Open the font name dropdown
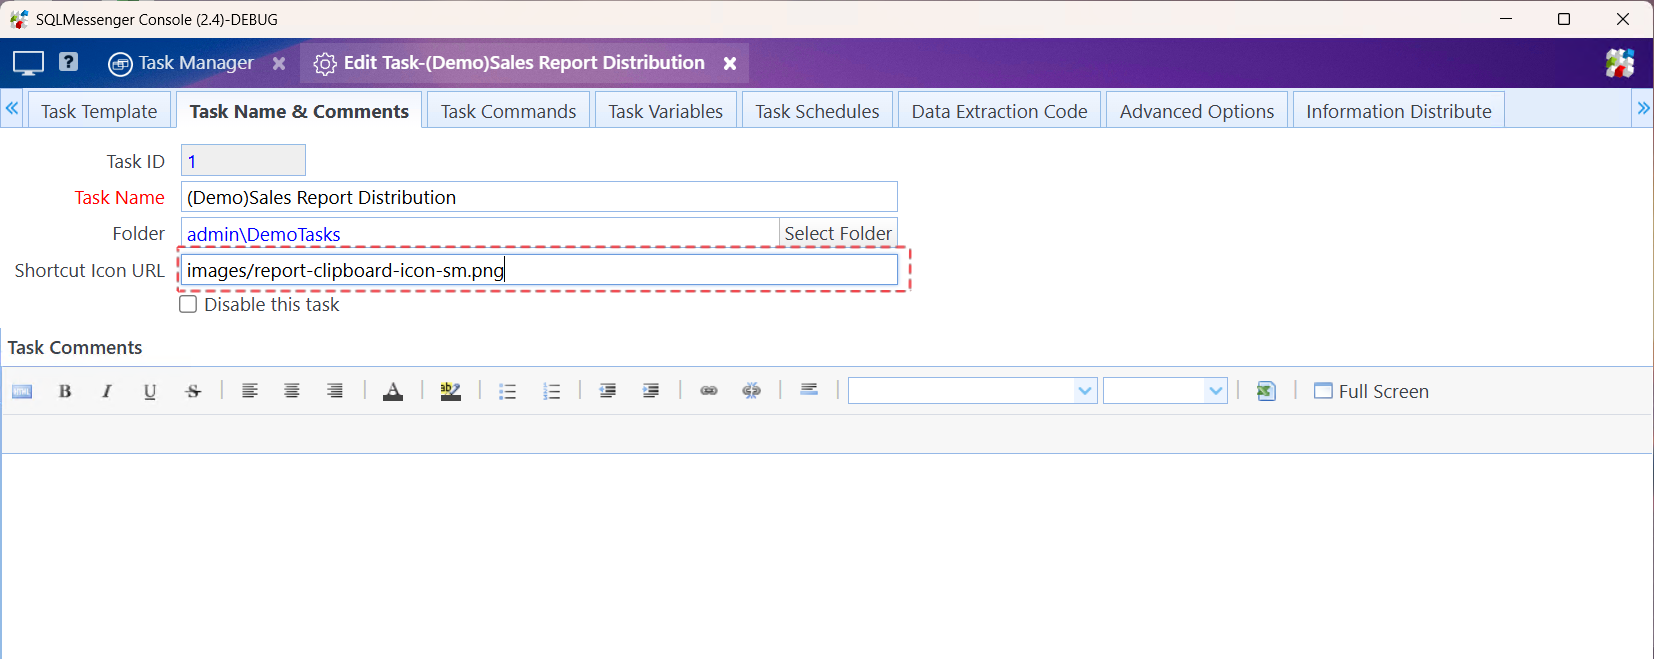 coord(973,391)
